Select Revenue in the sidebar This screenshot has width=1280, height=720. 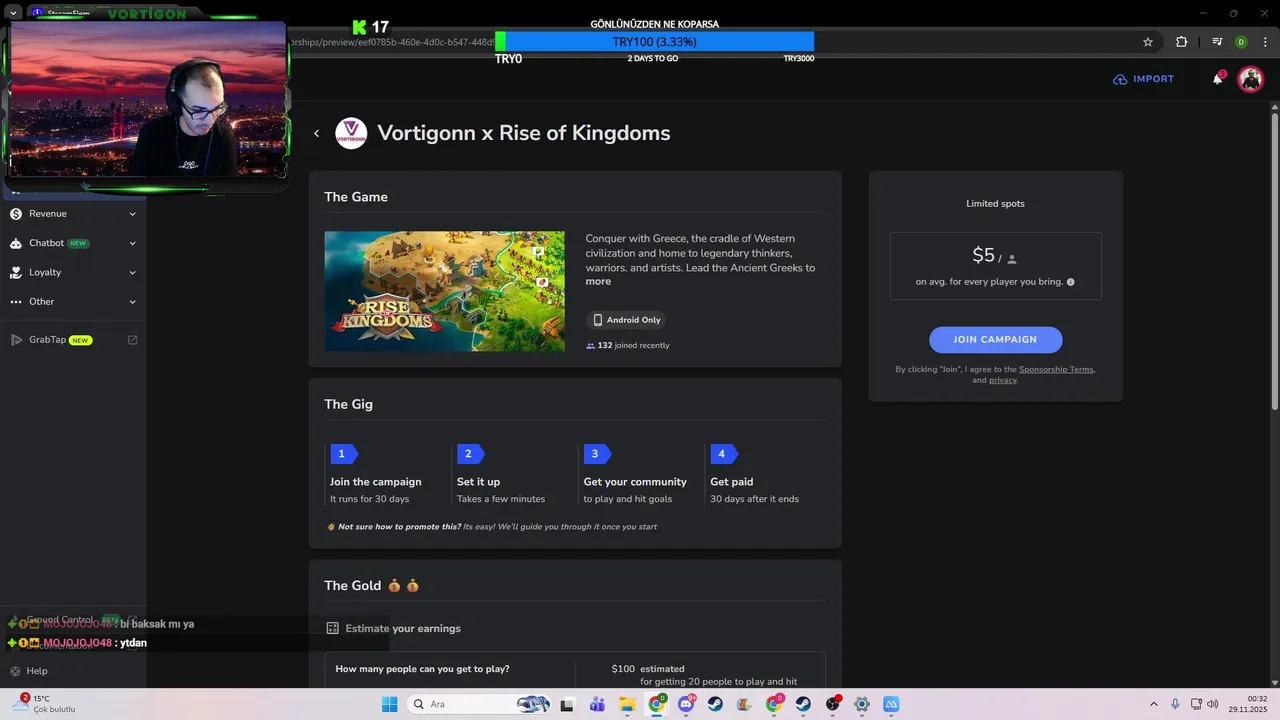point(48,214)
